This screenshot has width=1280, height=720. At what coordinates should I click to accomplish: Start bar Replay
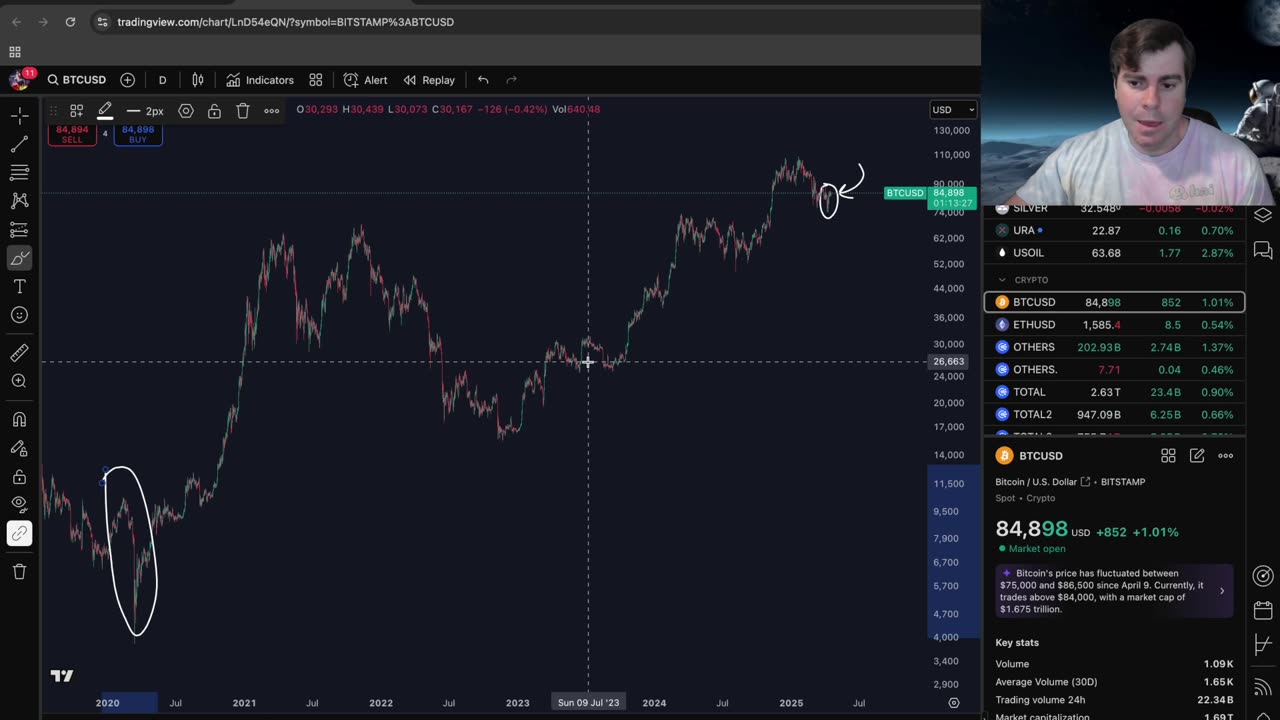429,80
